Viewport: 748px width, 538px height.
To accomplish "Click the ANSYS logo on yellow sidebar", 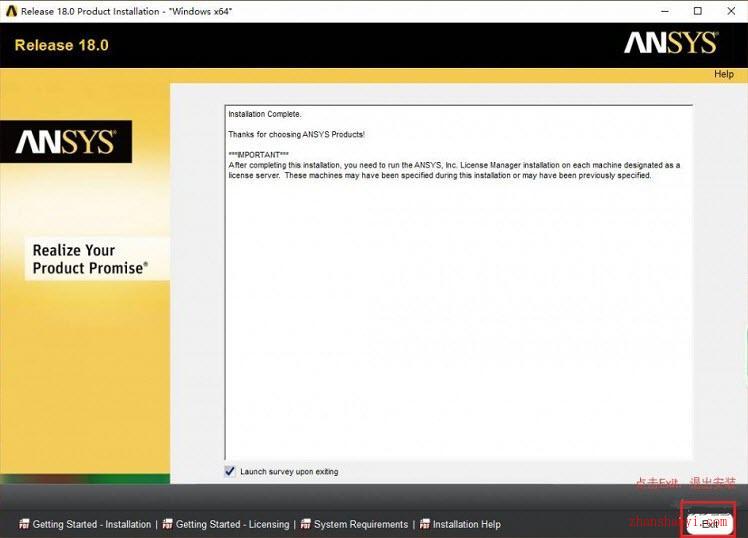I will [x=66, y=142].
